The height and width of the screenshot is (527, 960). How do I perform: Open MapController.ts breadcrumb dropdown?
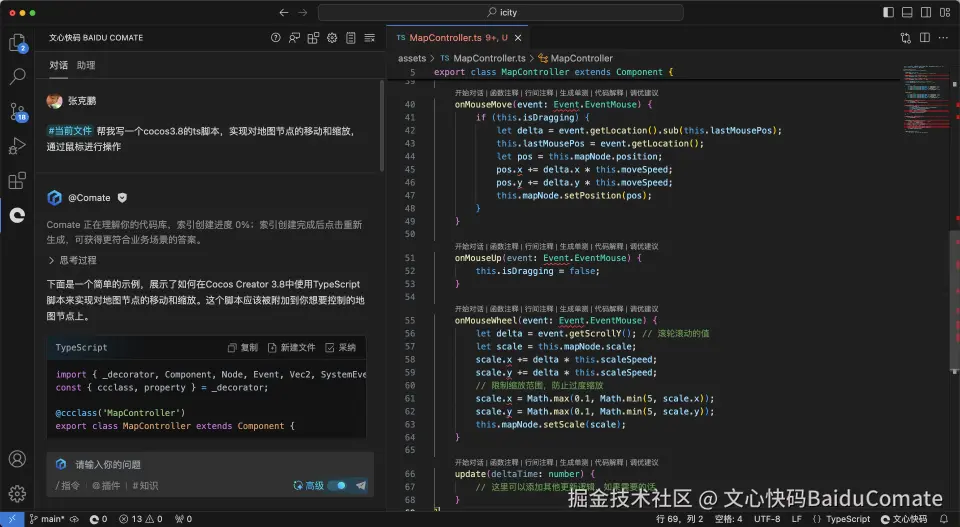(x=483, y=58)
